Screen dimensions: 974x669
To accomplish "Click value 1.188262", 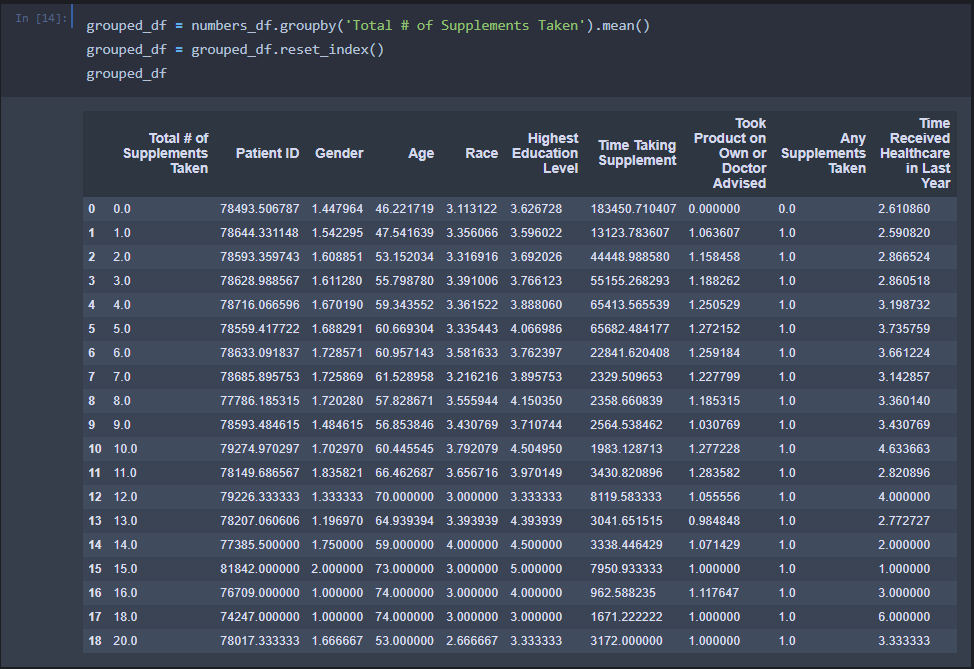I will pyautogui.click(x=714, y=281).
